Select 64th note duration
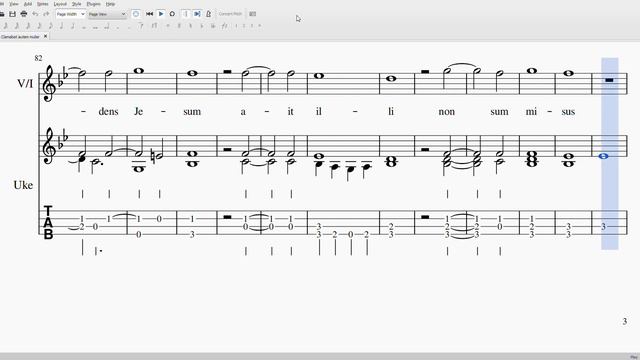The height and width of the screenshot is (360, 640). [17, 26]
